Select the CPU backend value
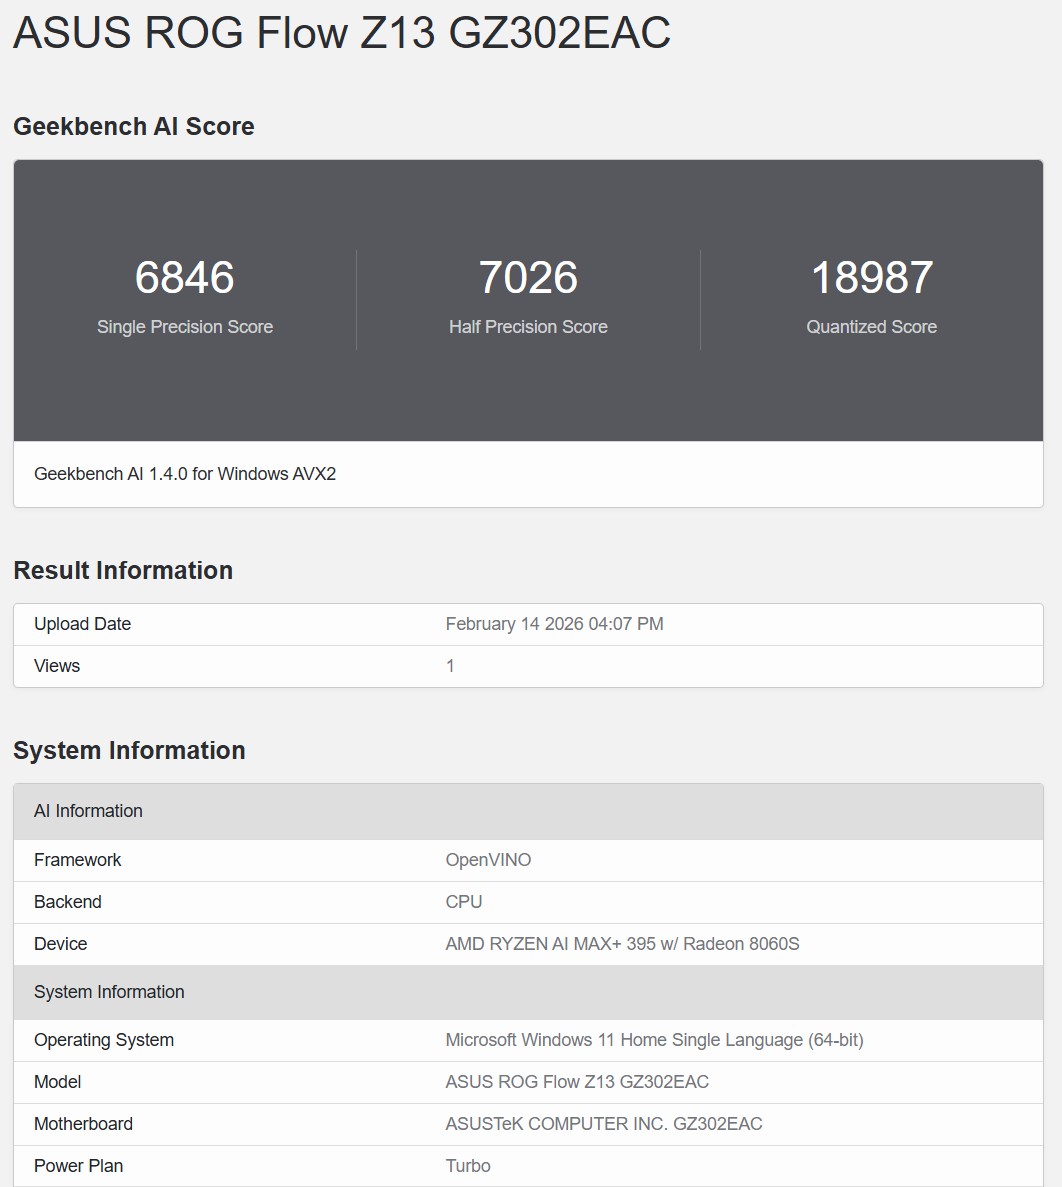This screenshot has width=1062, height=1187. [x=463, y=901]
